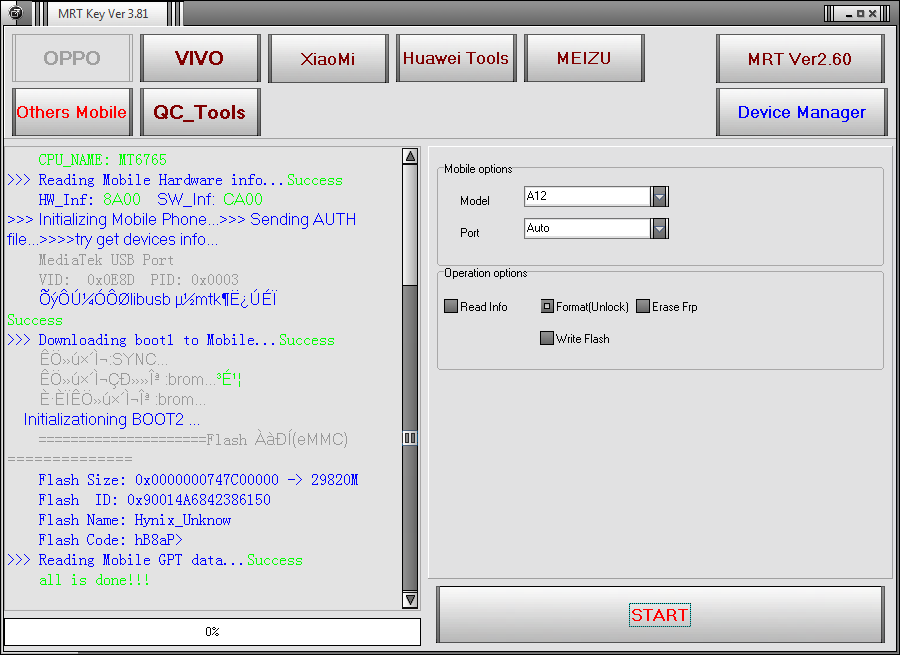
Task: Enable the Write Flash checkbox
Action: (x=546, y=338)
